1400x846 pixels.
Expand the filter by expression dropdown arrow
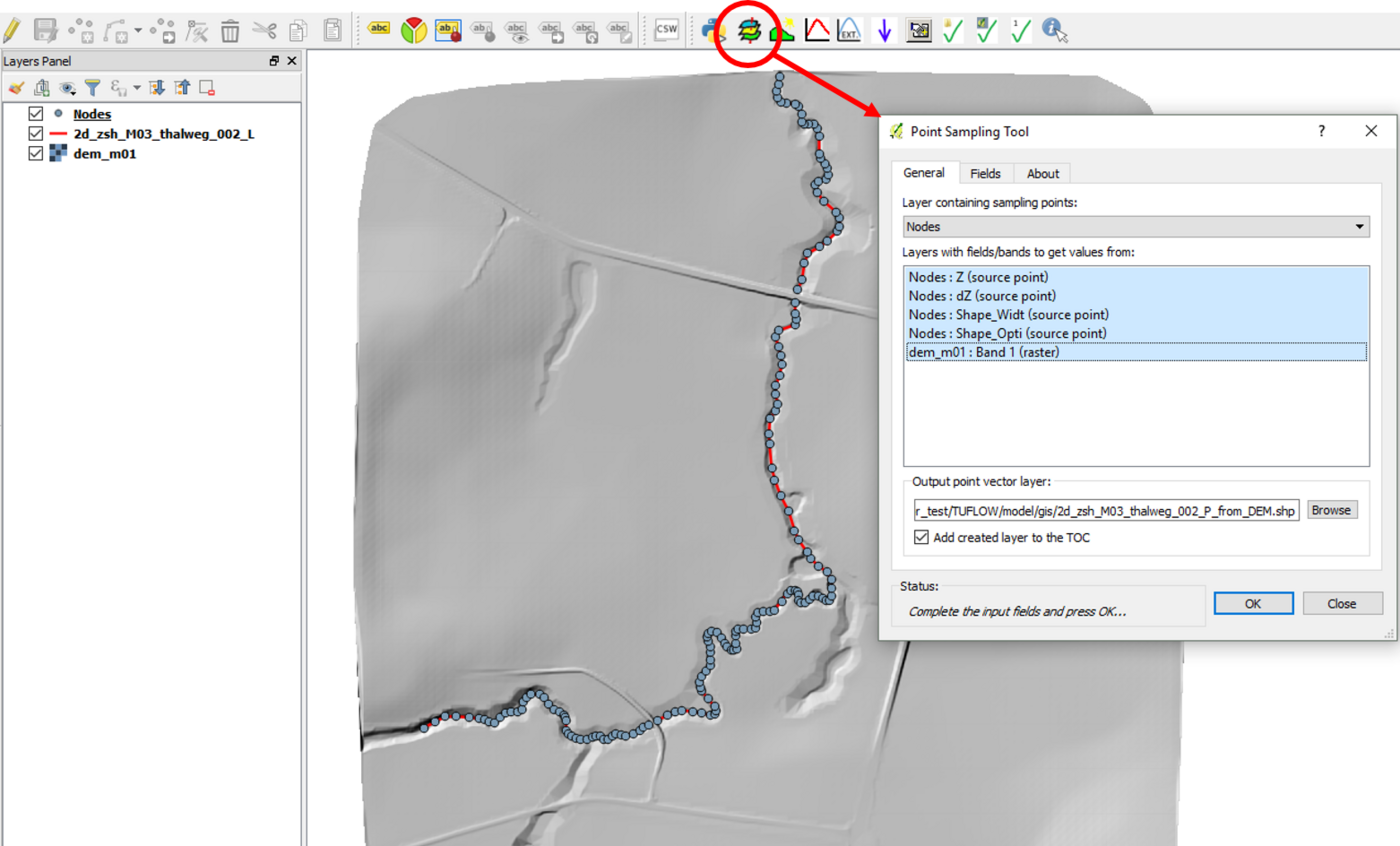pos(138,88)
